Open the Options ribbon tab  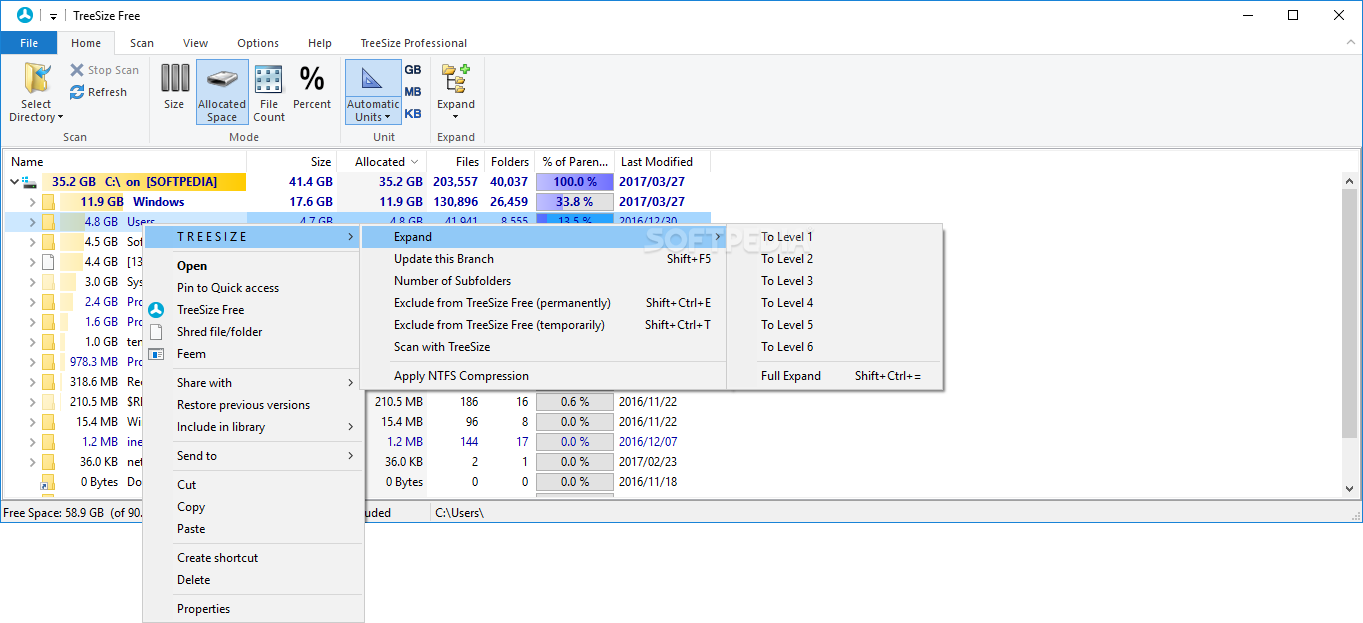coord(258,43)
